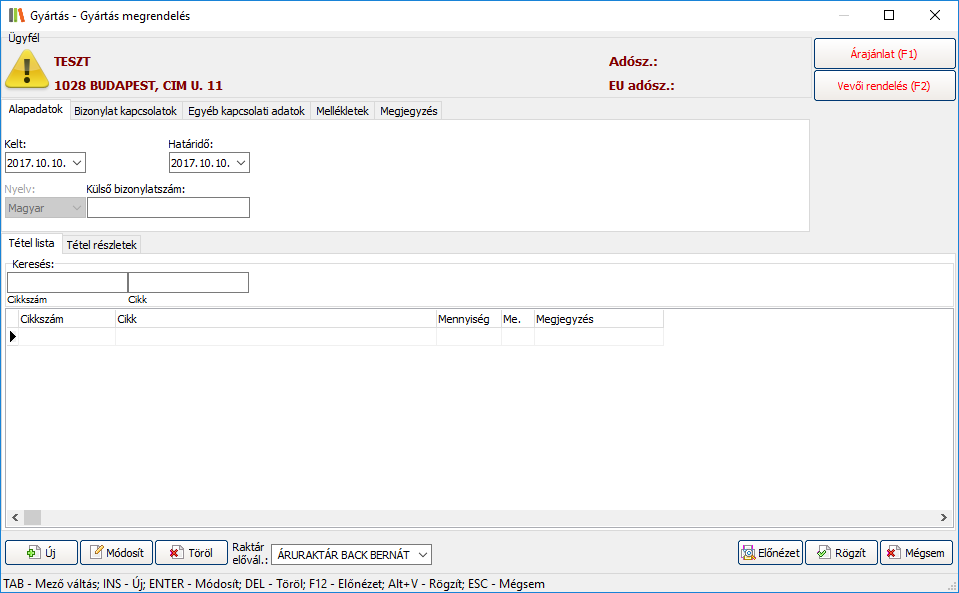Viewport: 959px width, 593px height.
Task: Open the Mellékletek attachments tab
Action: [342, 111]
